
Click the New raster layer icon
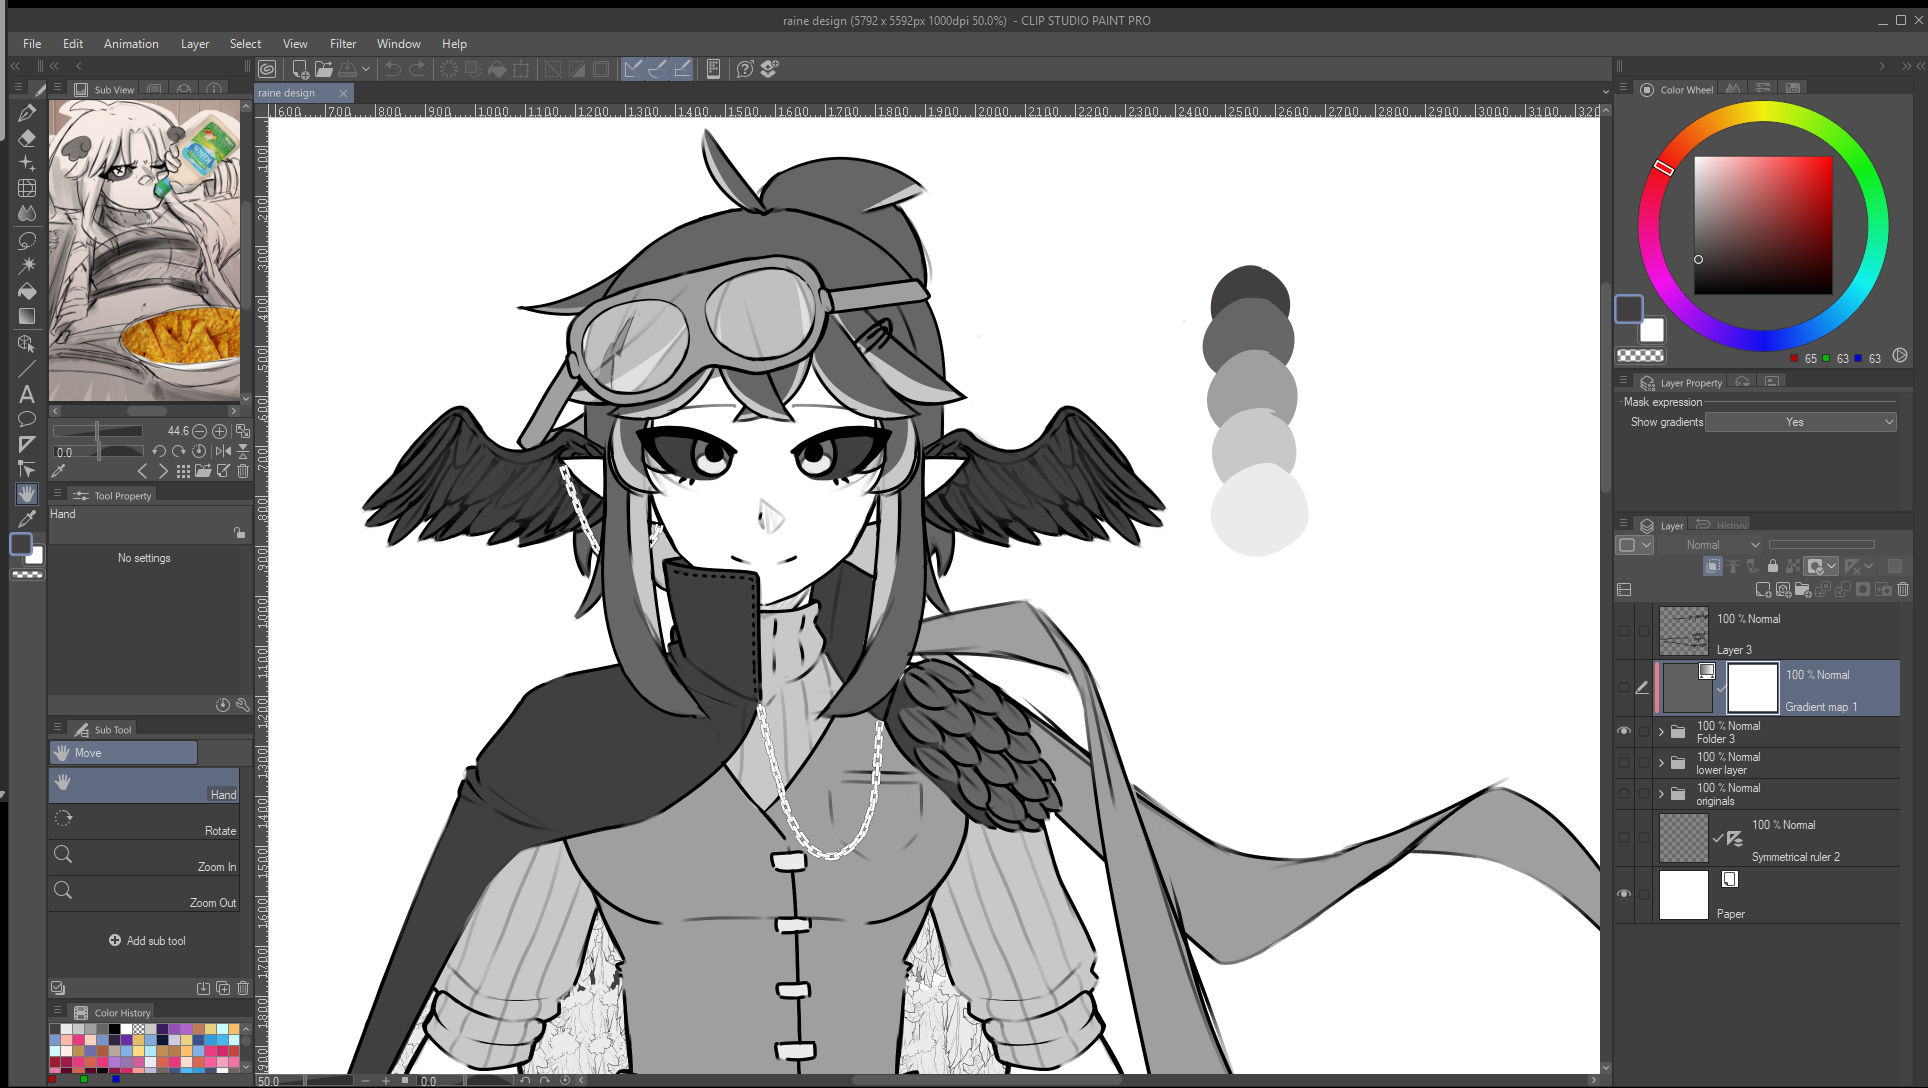pos(1763,590)
